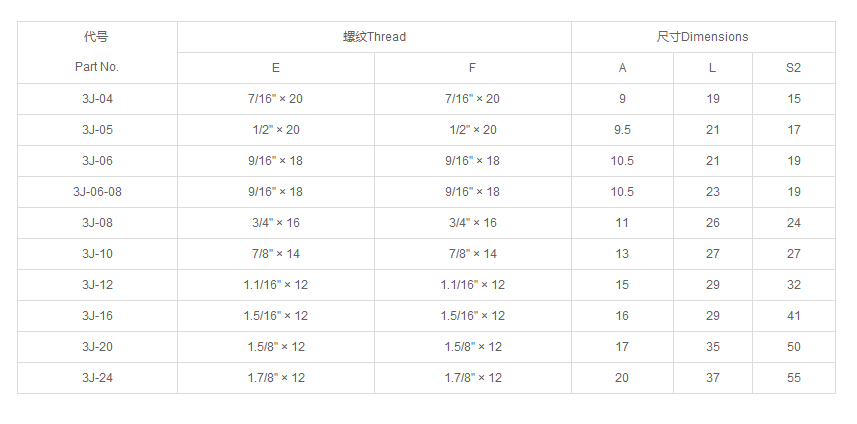Screen dimensions: 857x424
Task: Select the S2 value 41 for 3J-16
Action: (x=793, y=316)
